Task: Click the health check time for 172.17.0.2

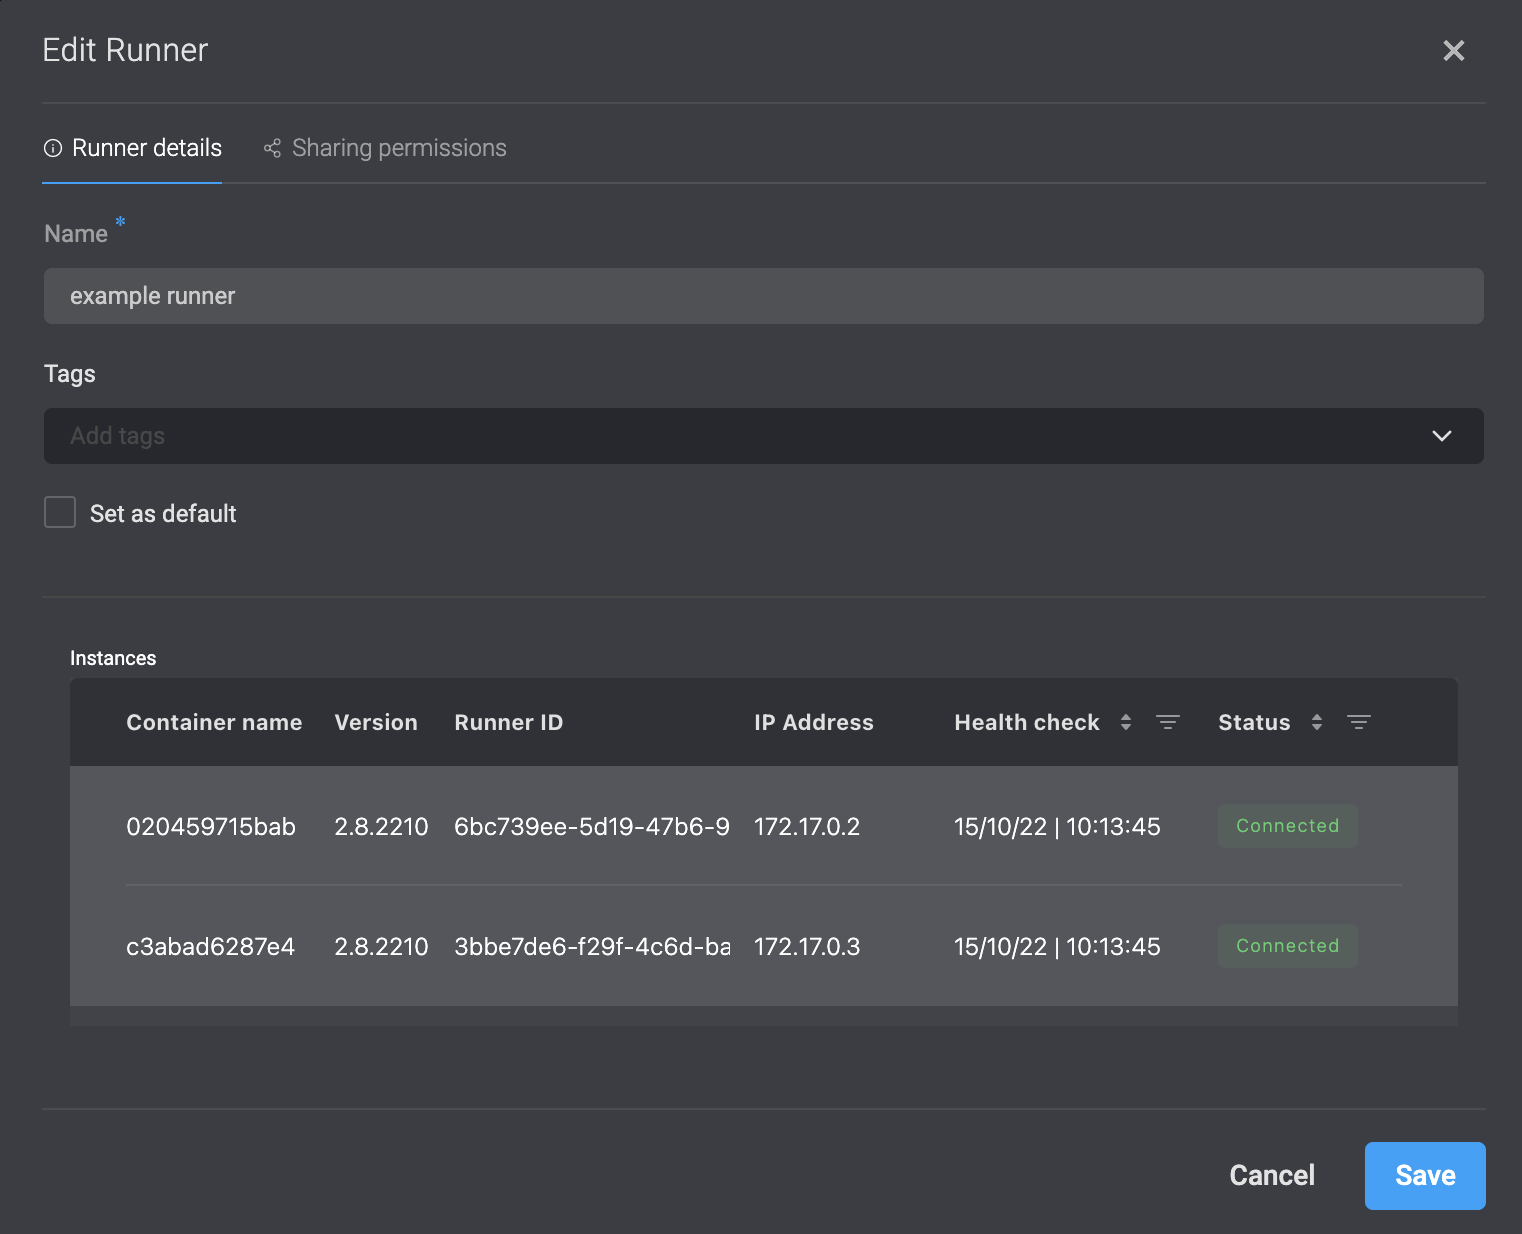Action: pyautogui.click(x=1057, y=826)
